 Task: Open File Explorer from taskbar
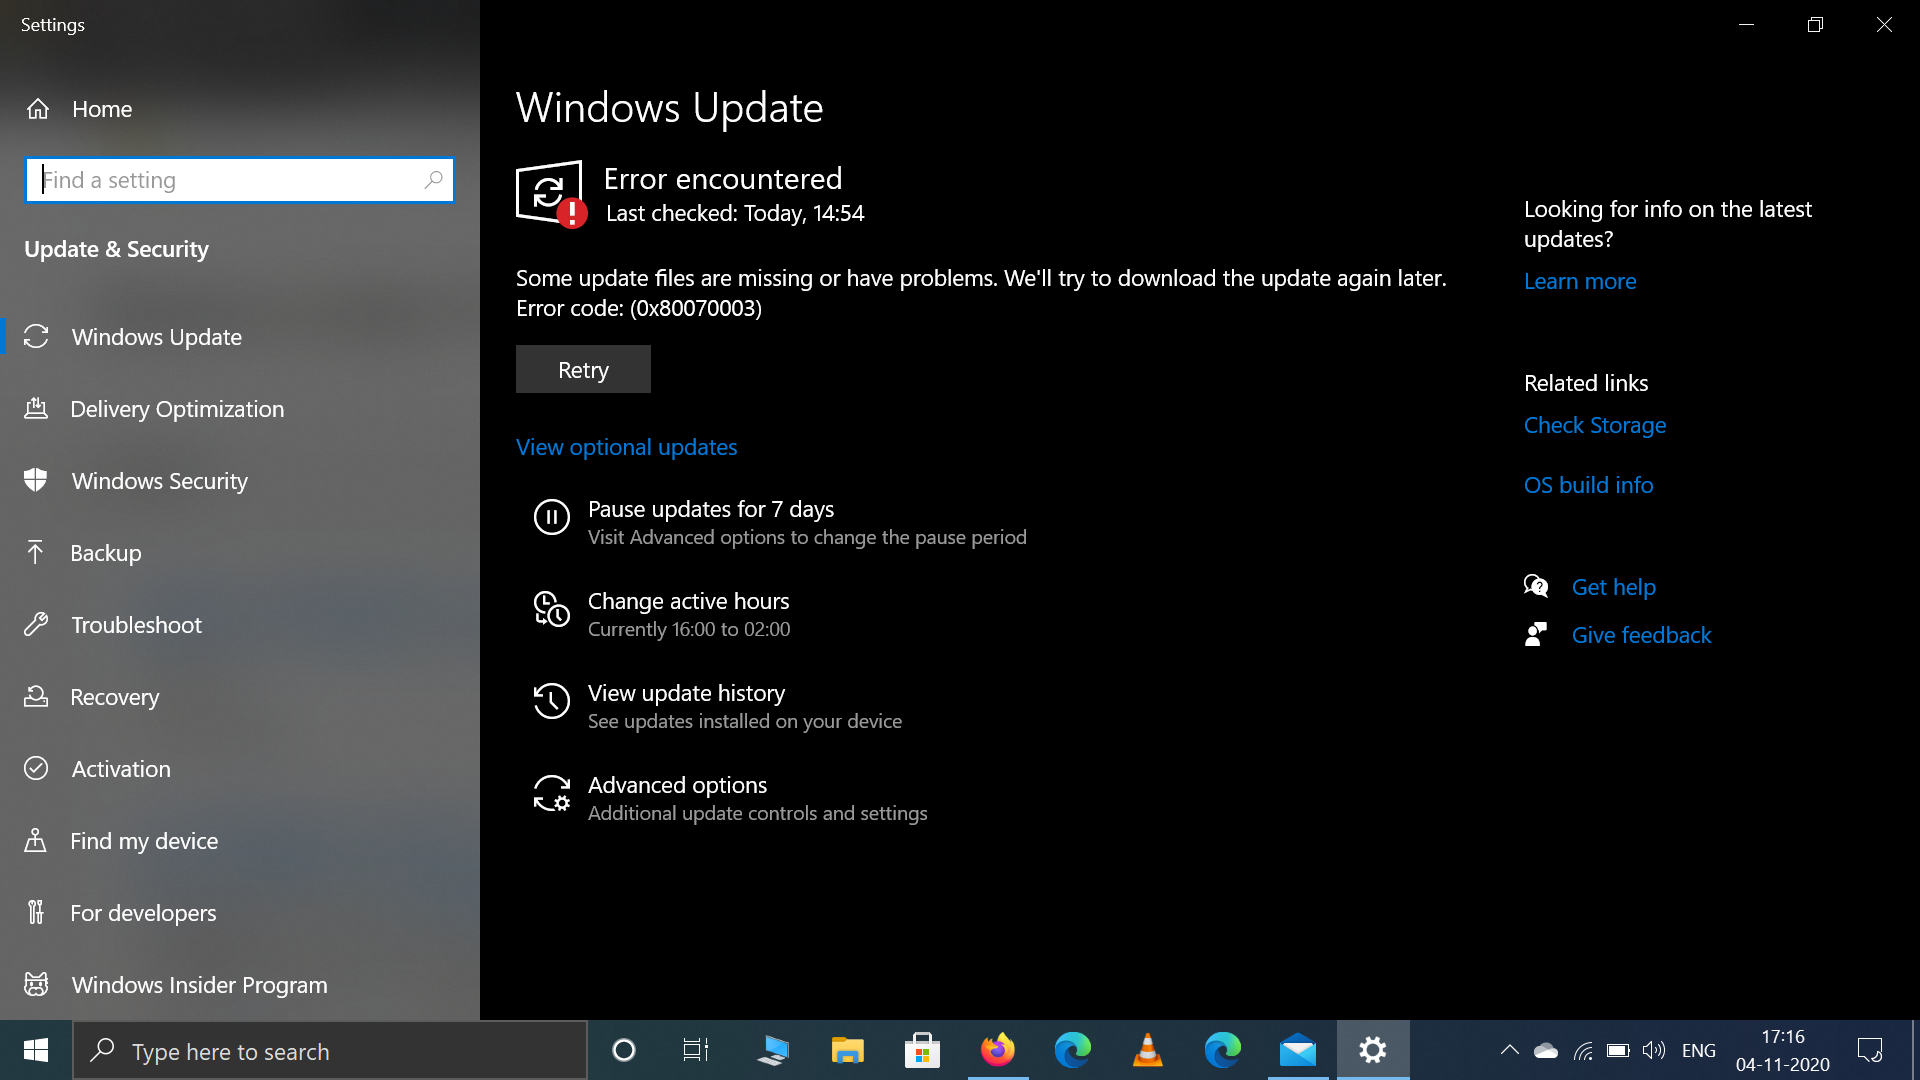click(x=847, y=1050)
